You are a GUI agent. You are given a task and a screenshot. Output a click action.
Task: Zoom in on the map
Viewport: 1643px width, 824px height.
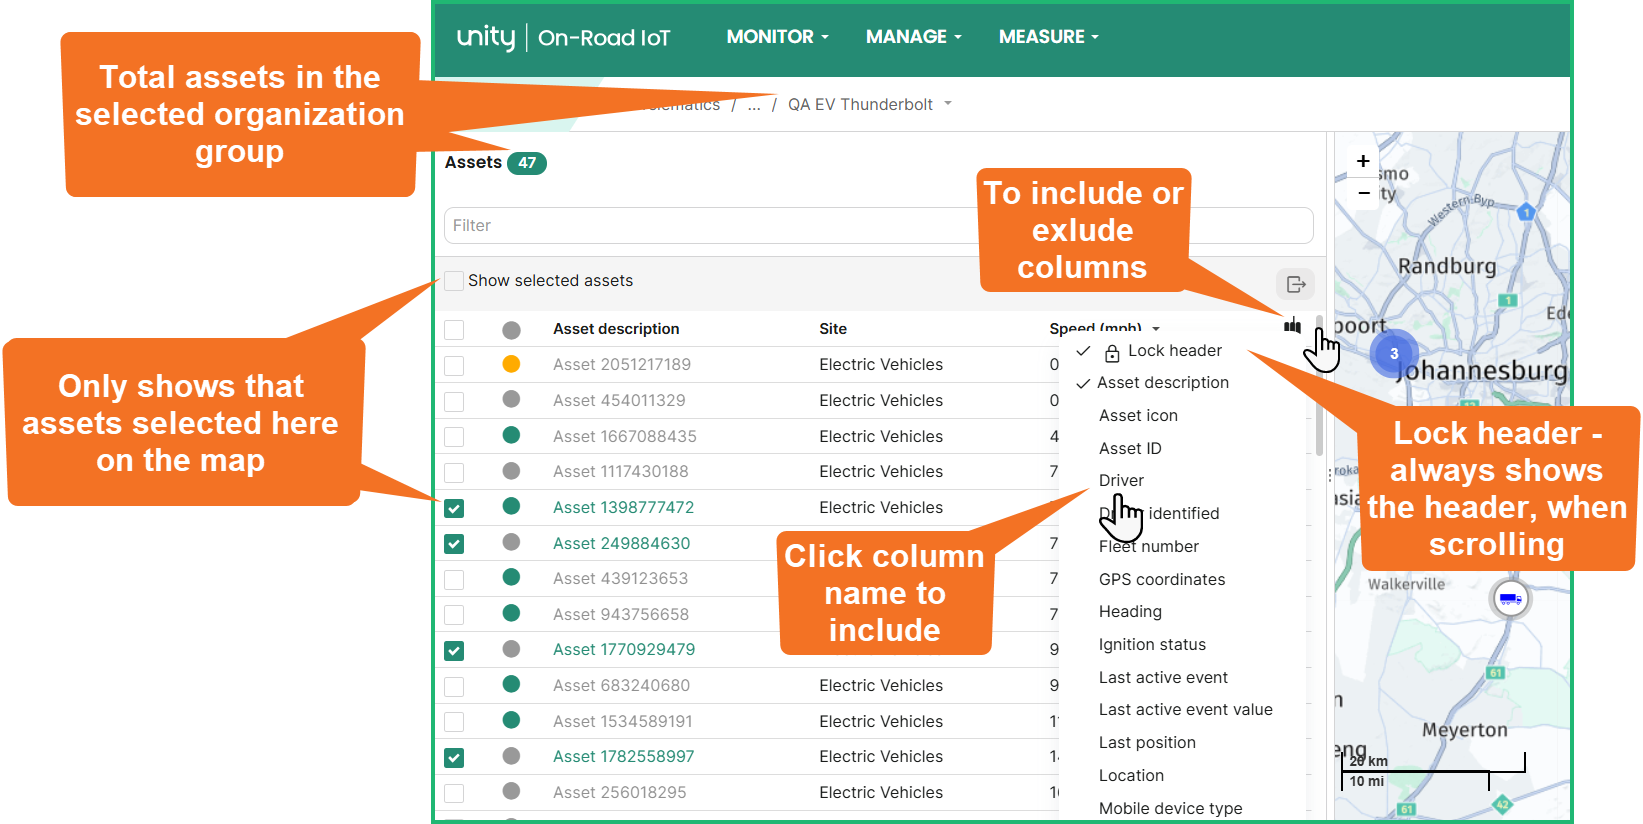[1362, 161]
